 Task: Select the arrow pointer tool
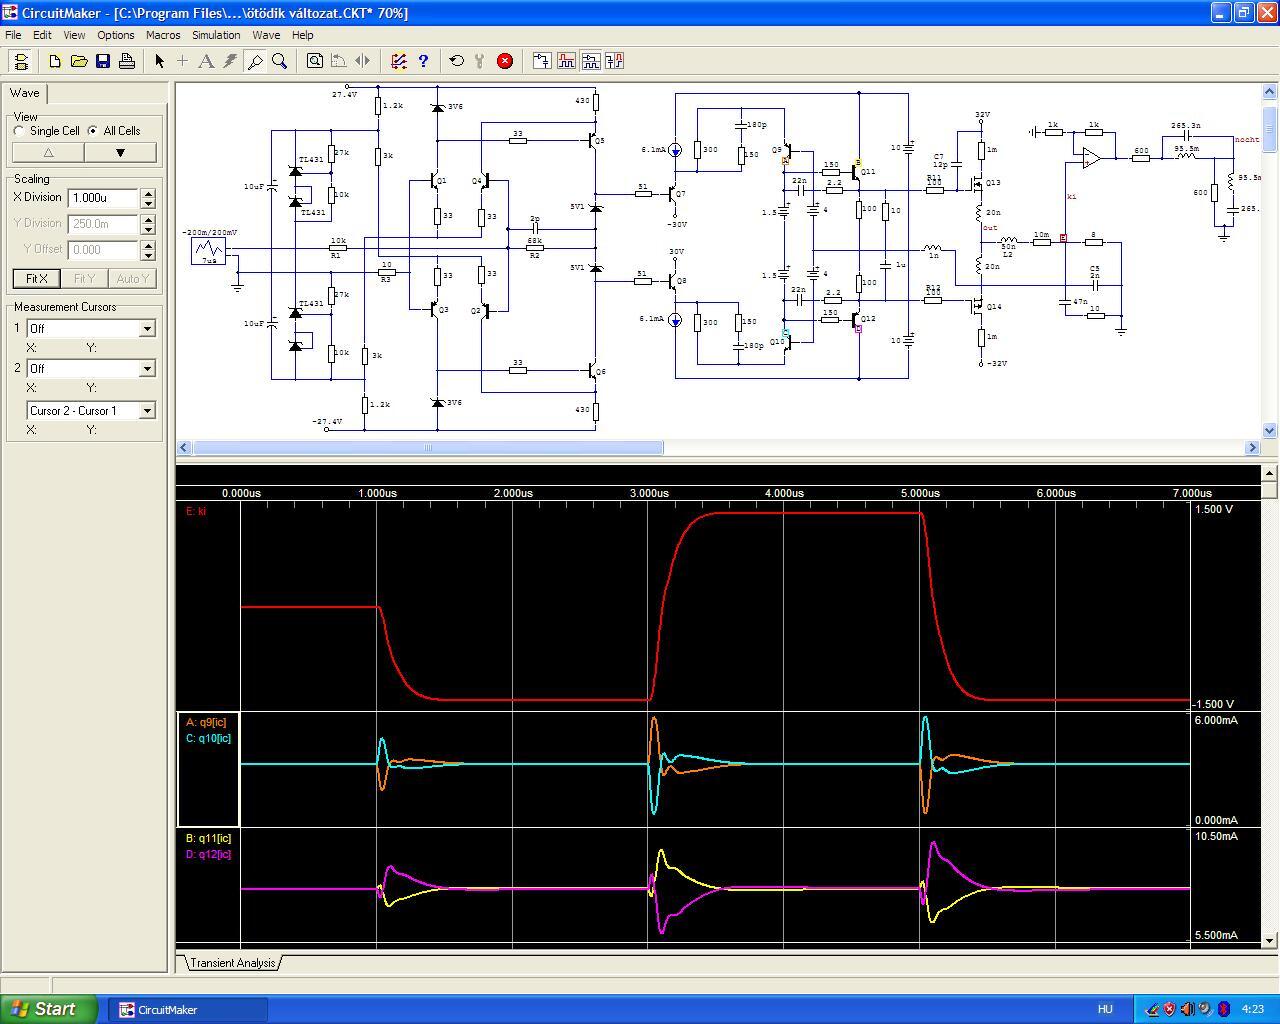(159, 61)
